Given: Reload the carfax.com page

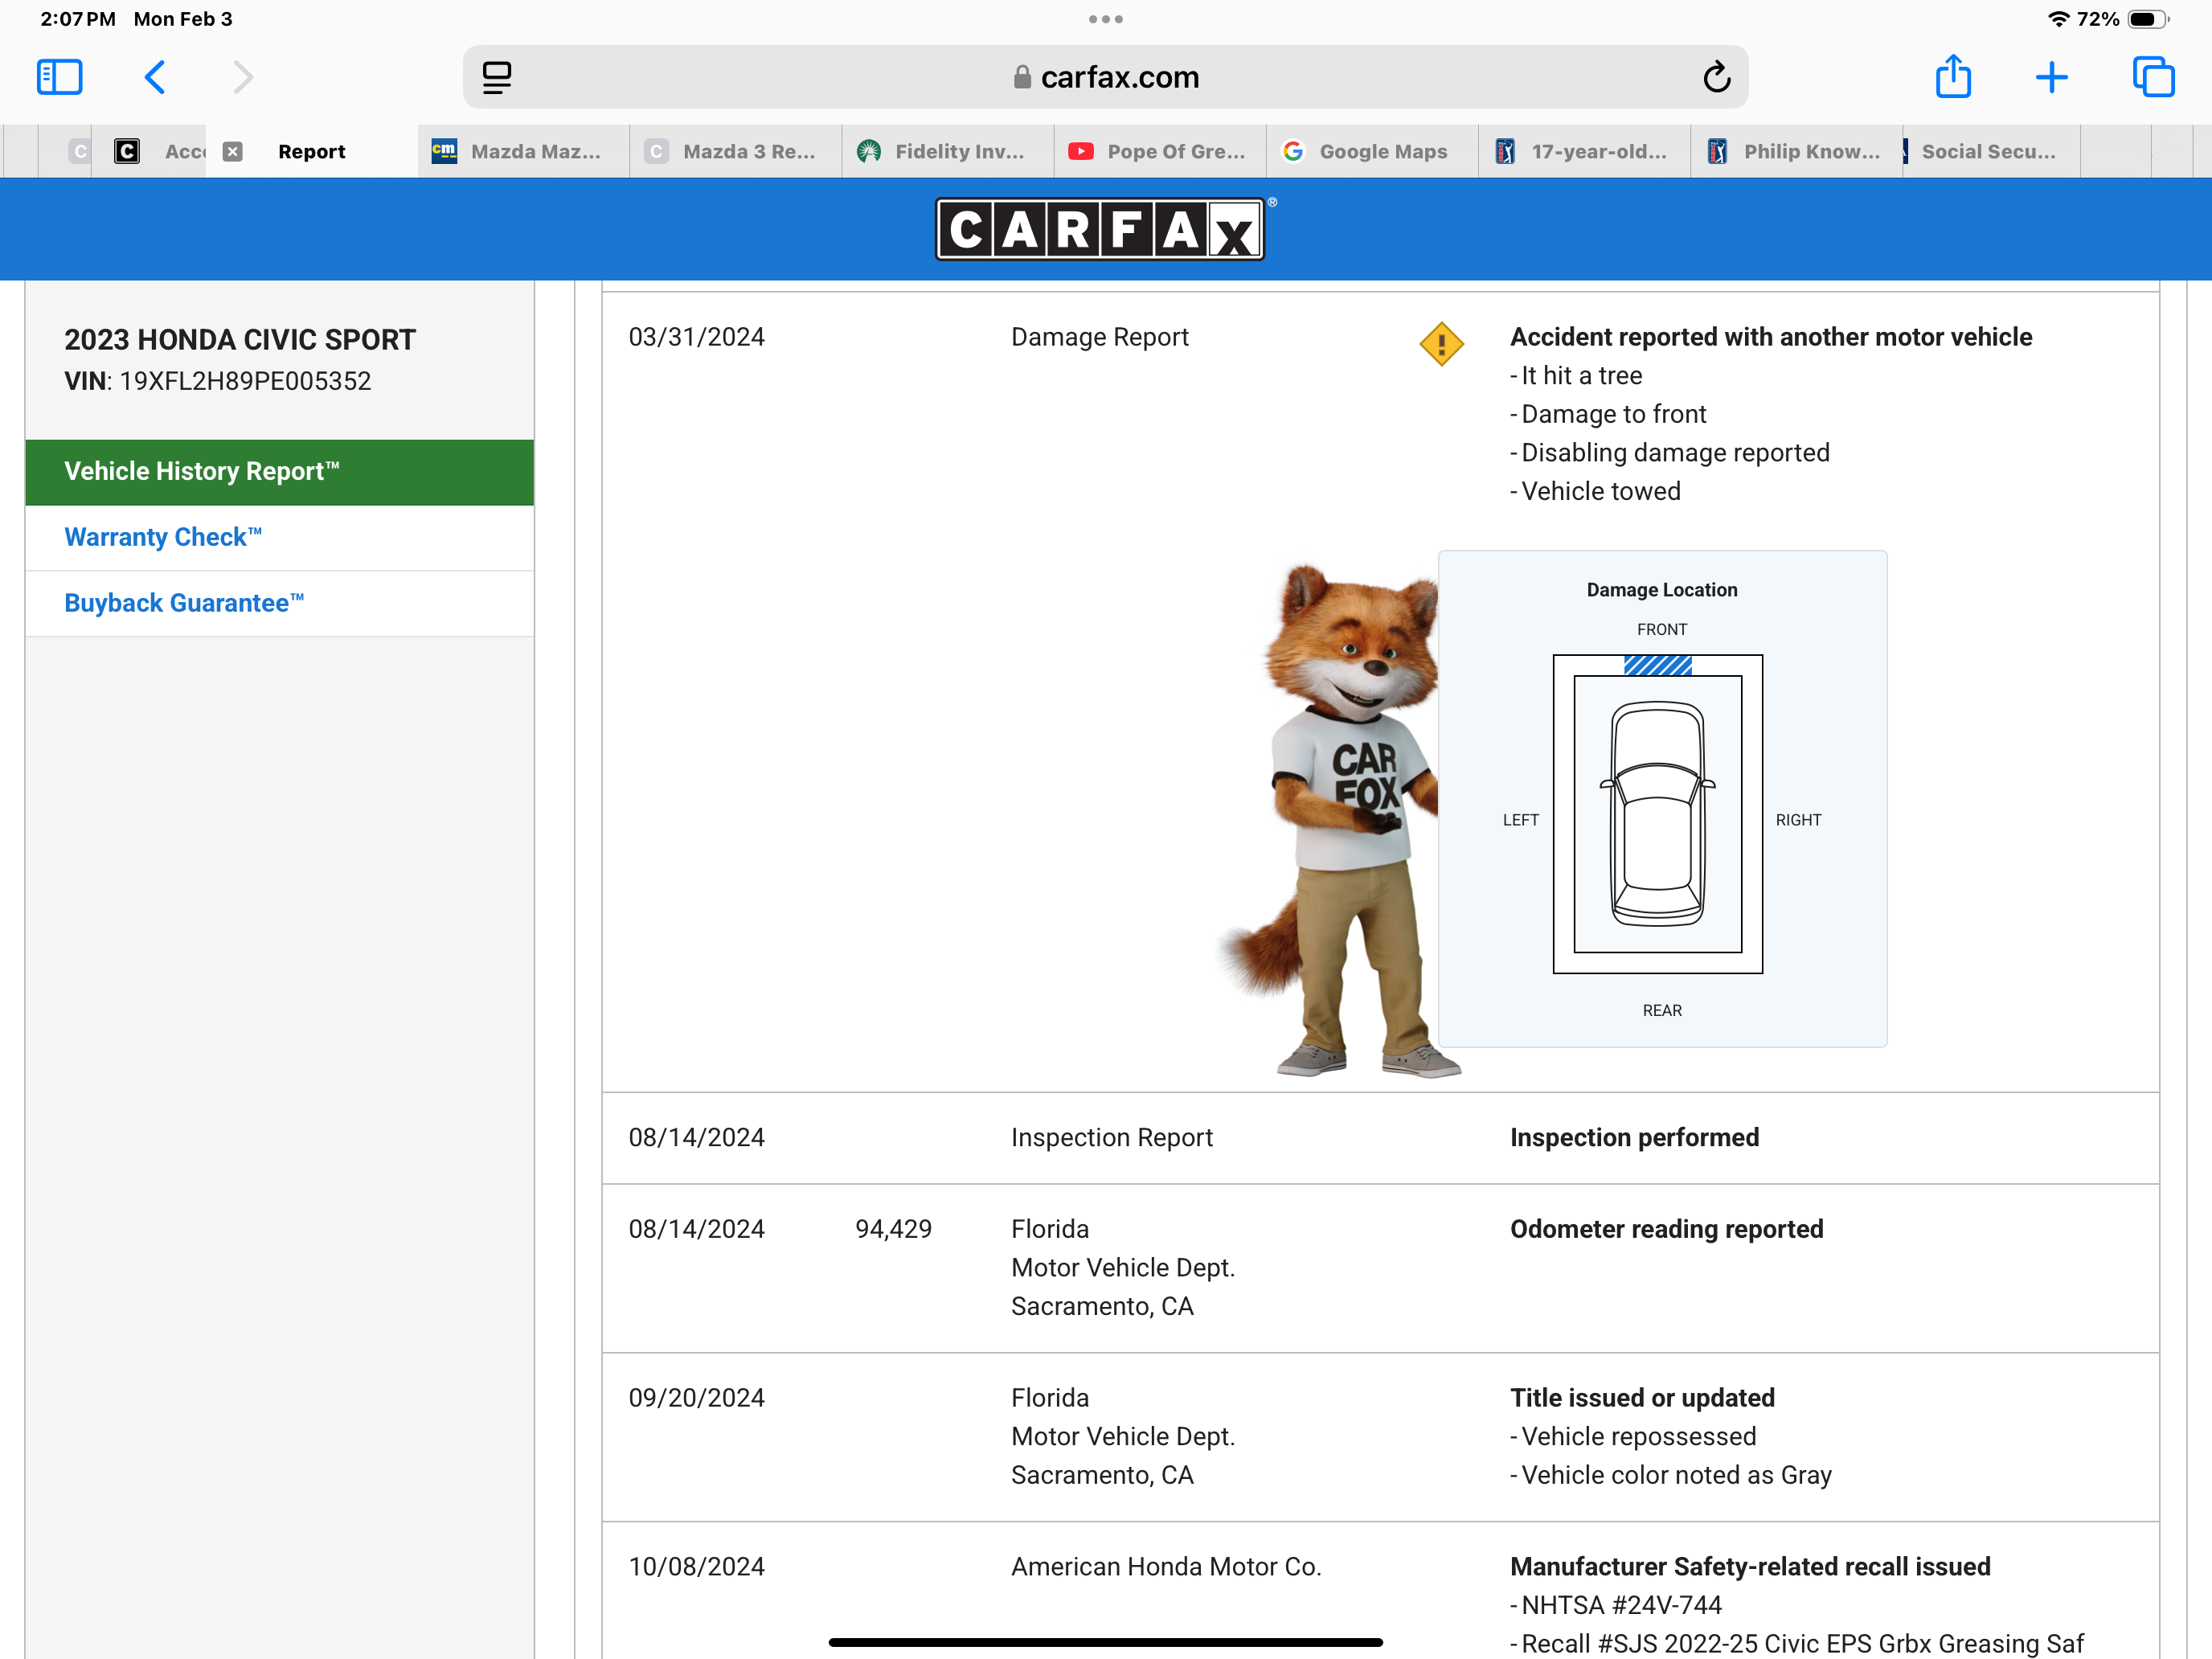Looking at the screenshot, I should (1716, 77).
